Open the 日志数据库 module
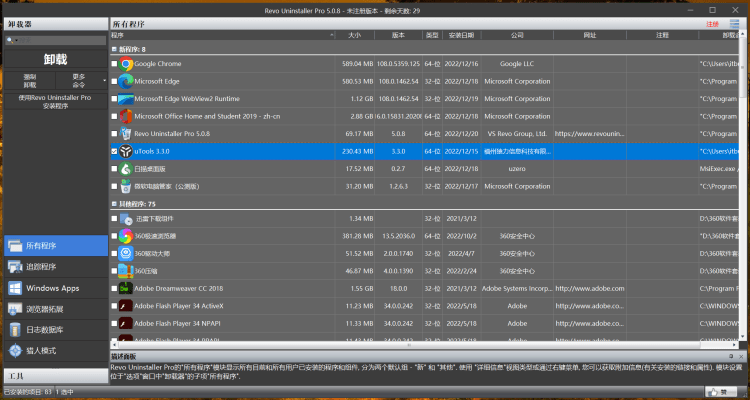This screenshot has width=750, height=400. coord(56,330)
